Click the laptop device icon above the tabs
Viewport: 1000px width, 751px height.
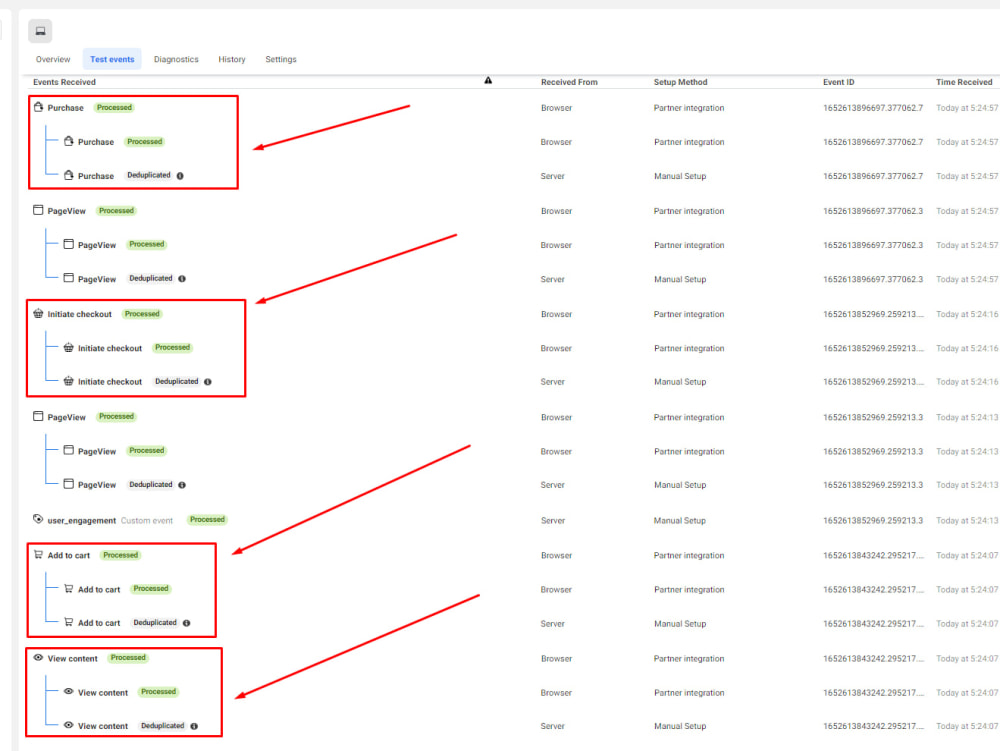click(x=40, y=31)
